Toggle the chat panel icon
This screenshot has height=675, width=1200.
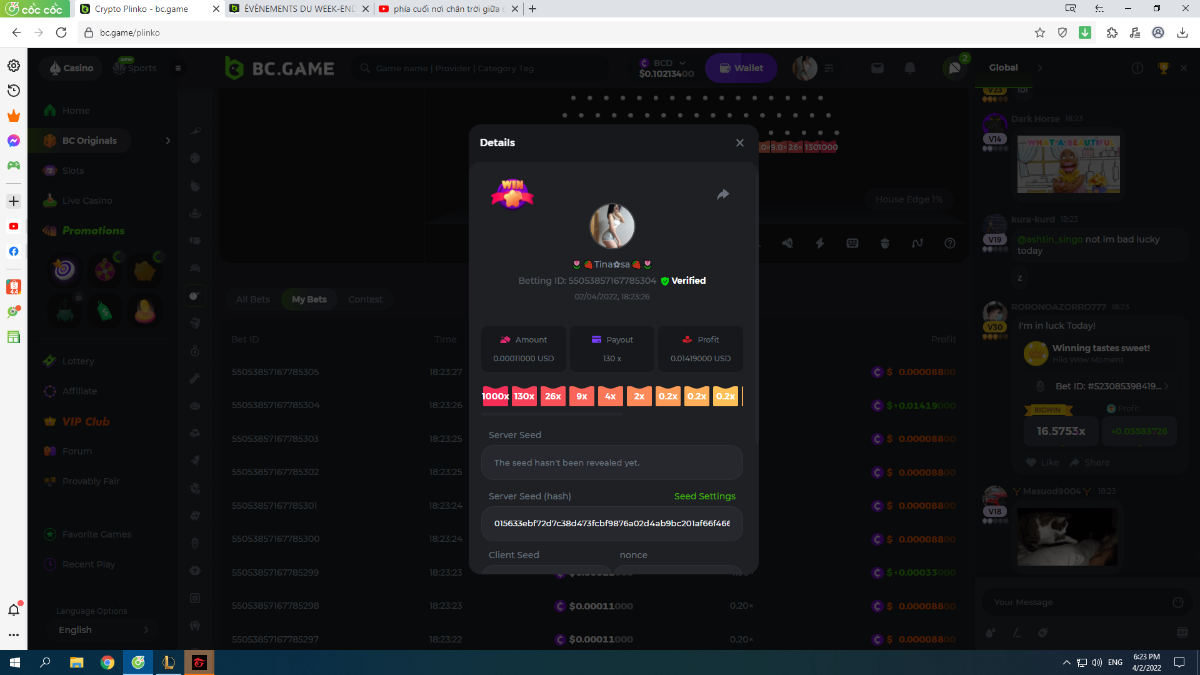click(953, 68)
